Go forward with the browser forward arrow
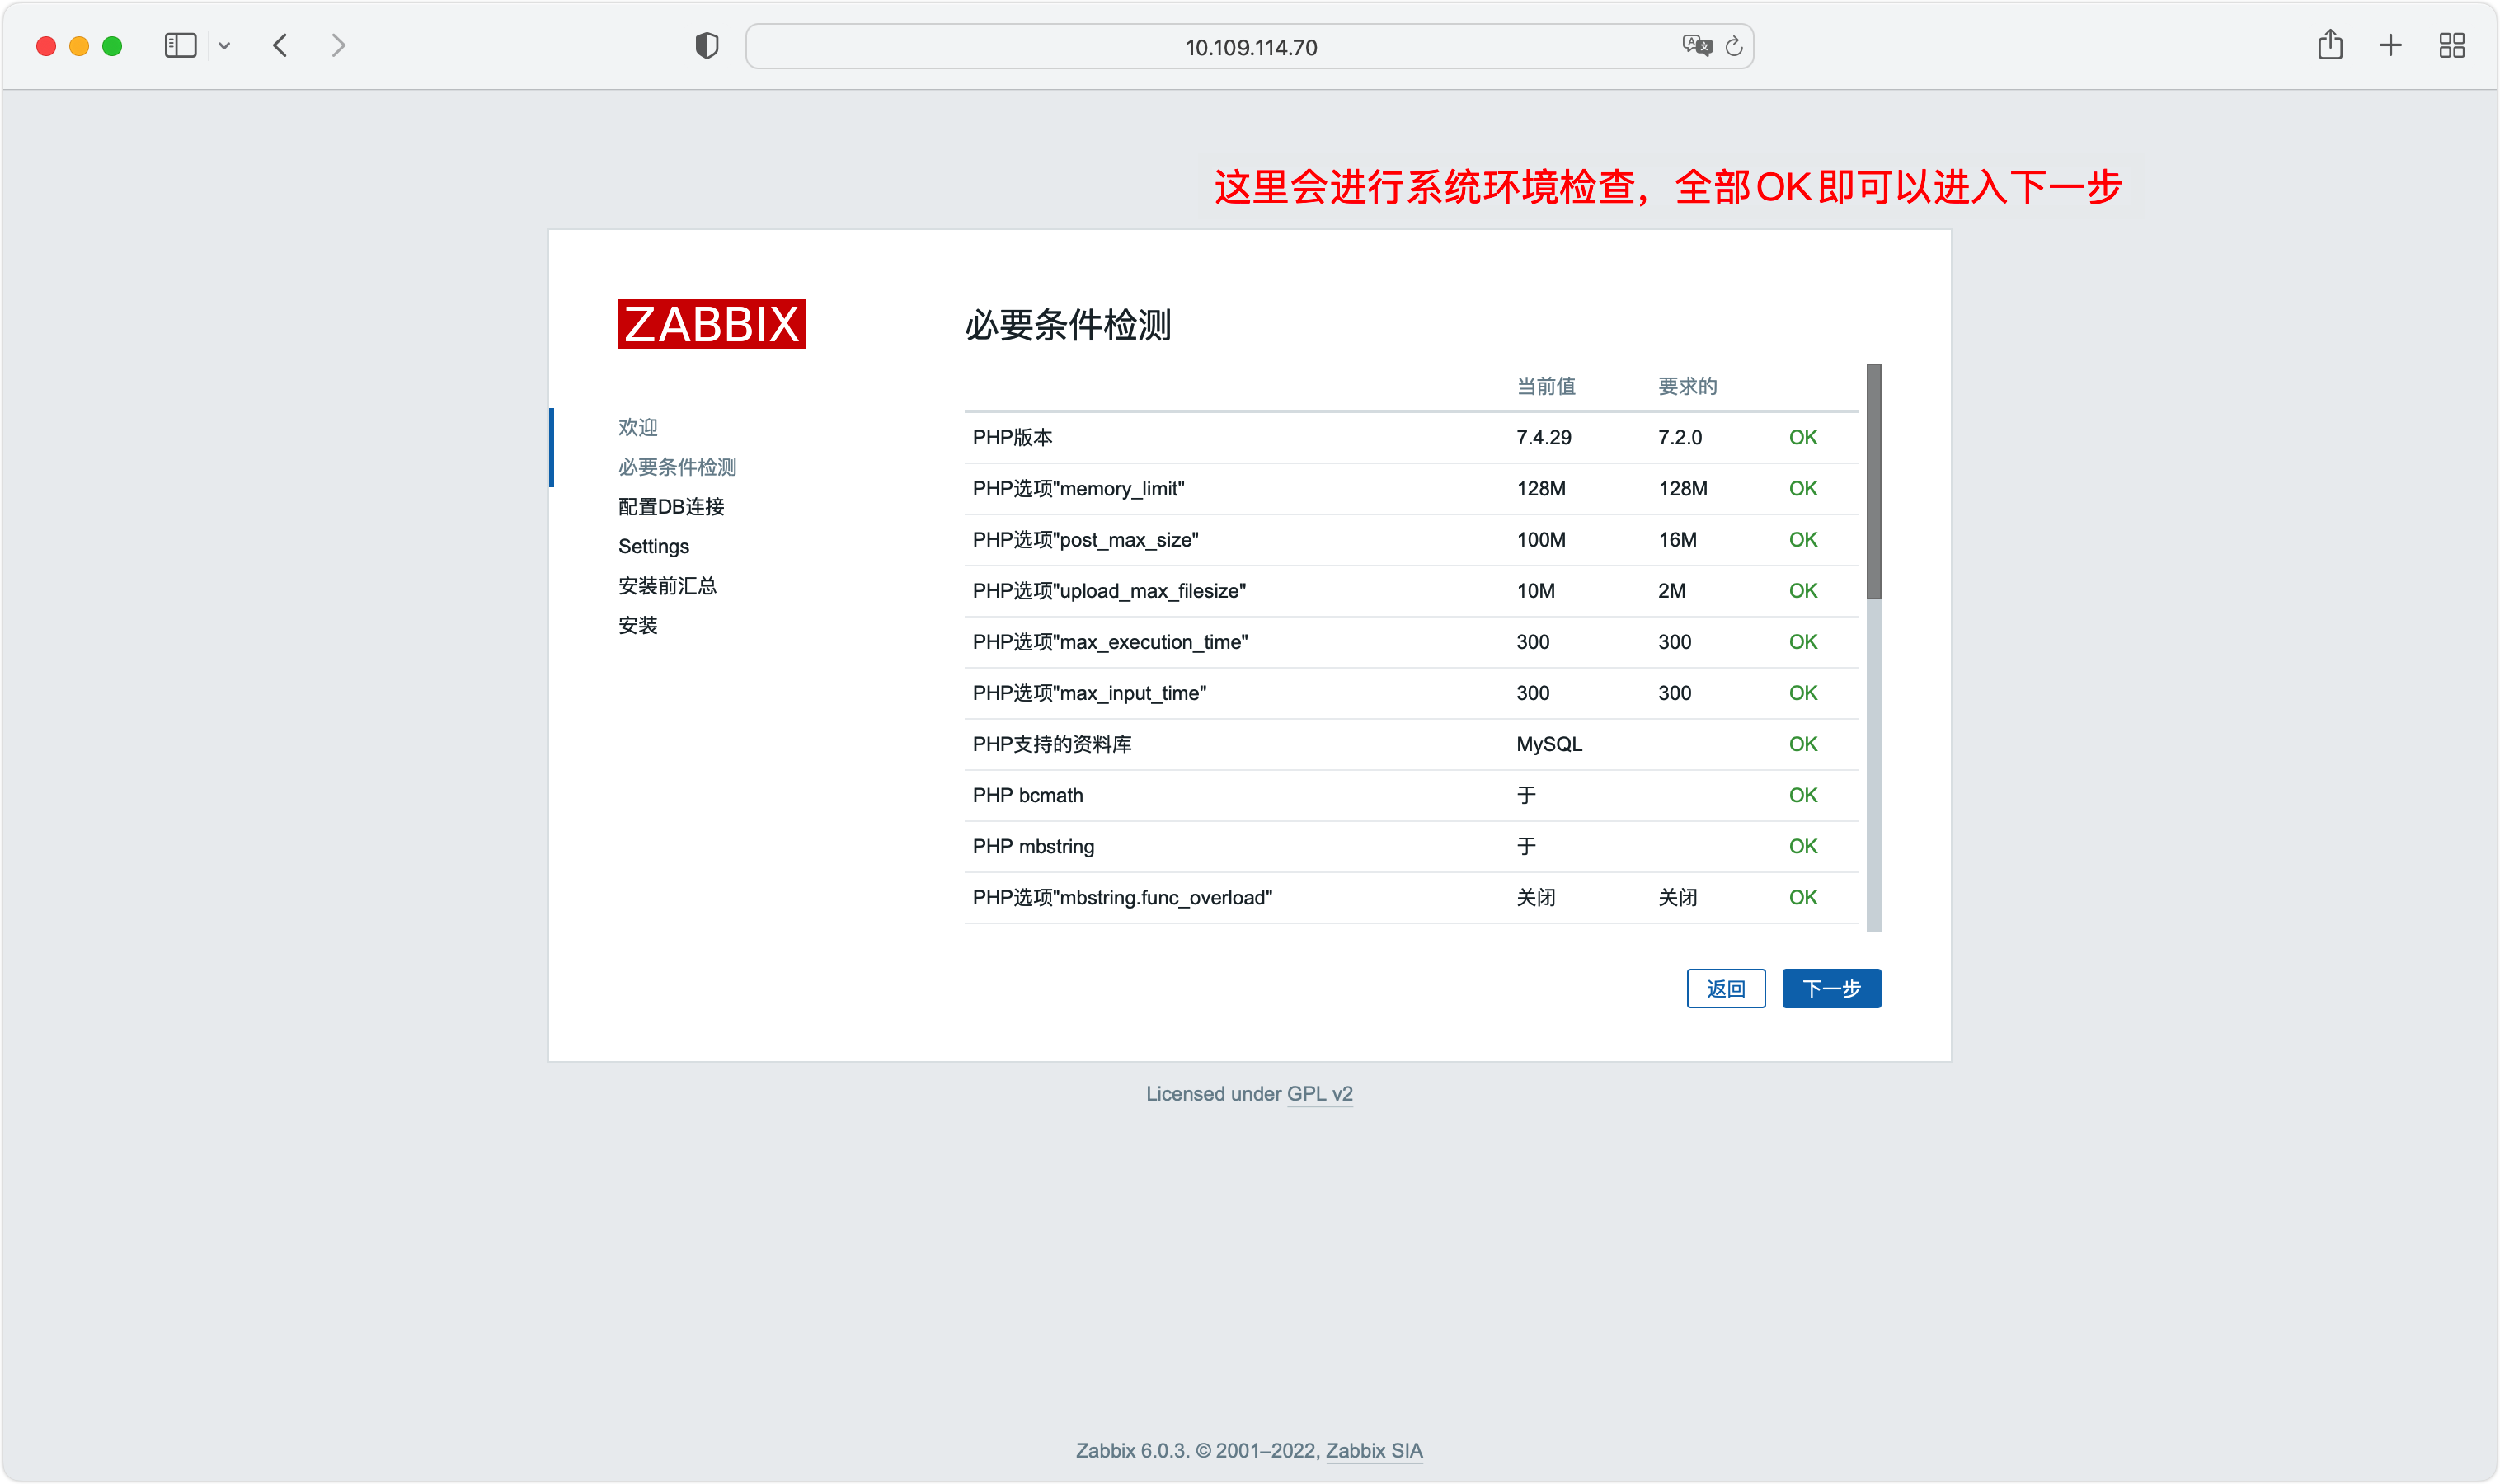Screen dimensions: 2500x1484 pyautogui.click(x=338, y=45)
